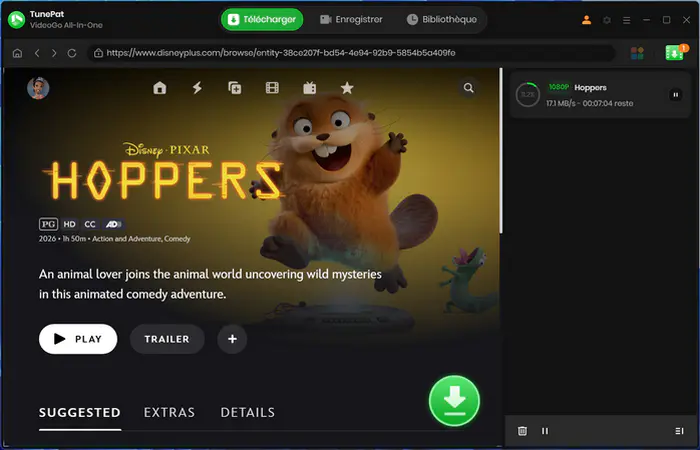Play the Hoppers movie
The width and height of the screenshot is (700, 450).
coord(78,339)
